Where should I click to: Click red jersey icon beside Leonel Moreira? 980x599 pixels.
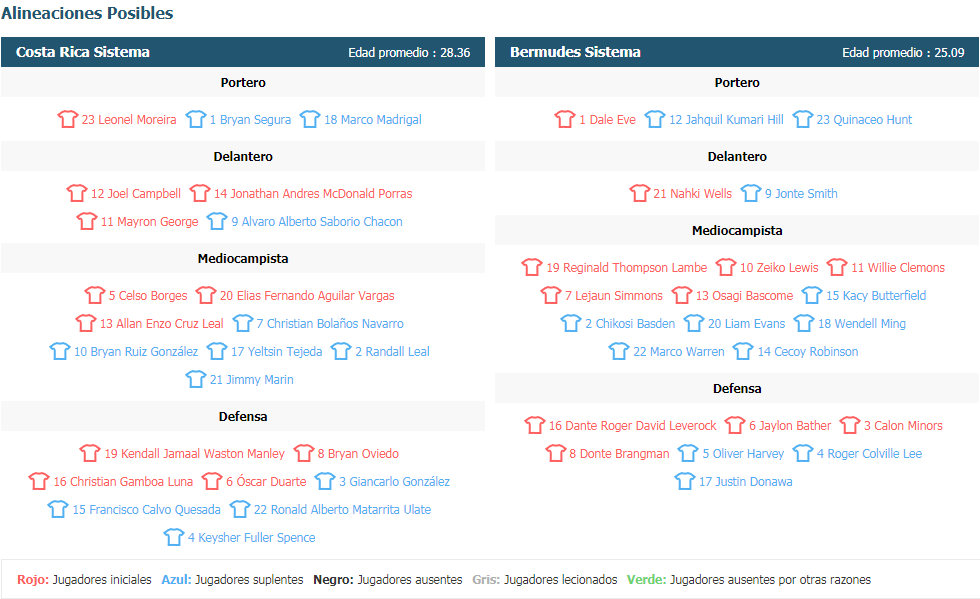68,119
